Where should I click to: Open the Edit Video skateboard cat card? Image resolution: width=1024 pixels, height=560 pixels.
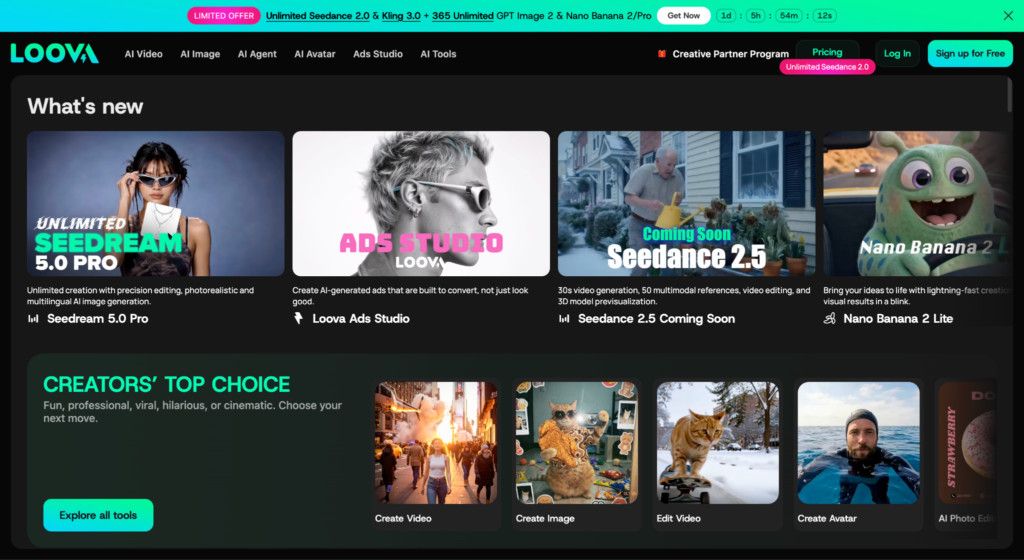pos(717,443)
